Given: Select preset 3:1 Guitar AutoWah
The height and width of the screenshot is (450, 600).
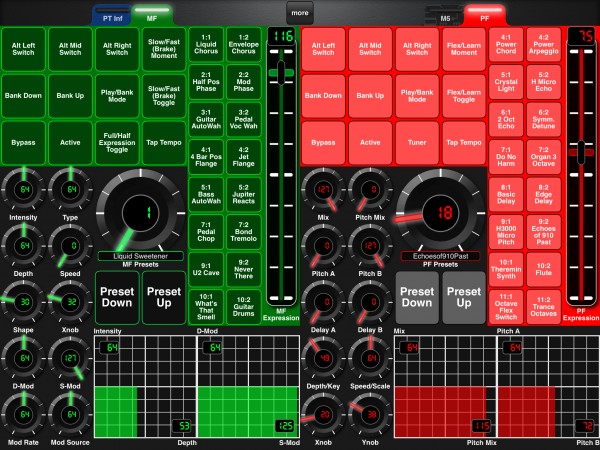Looking at the screenshot, I should (x=206, y=119).
